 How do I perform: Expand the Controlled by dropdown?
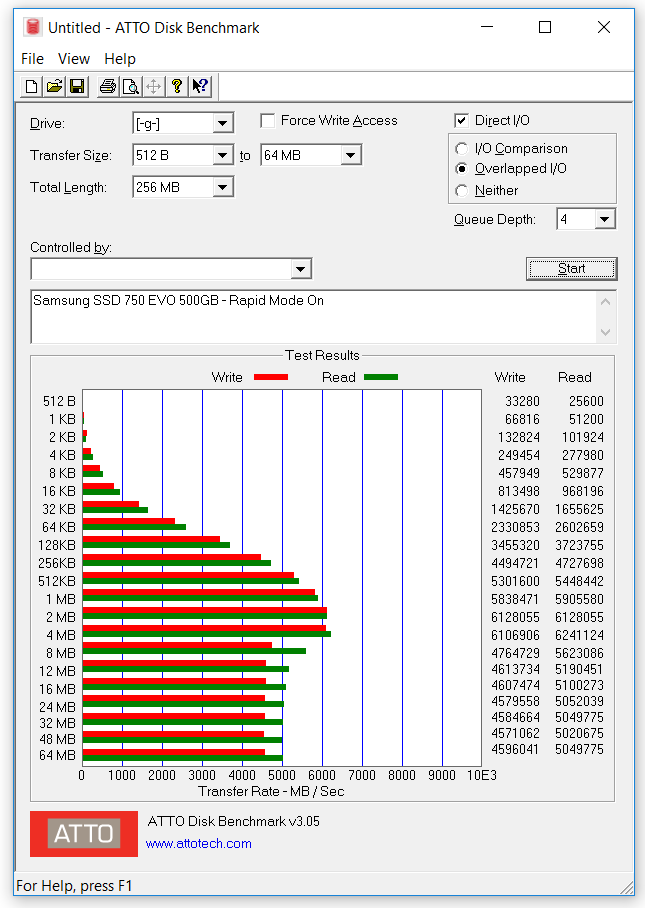[x=300, y=269]
